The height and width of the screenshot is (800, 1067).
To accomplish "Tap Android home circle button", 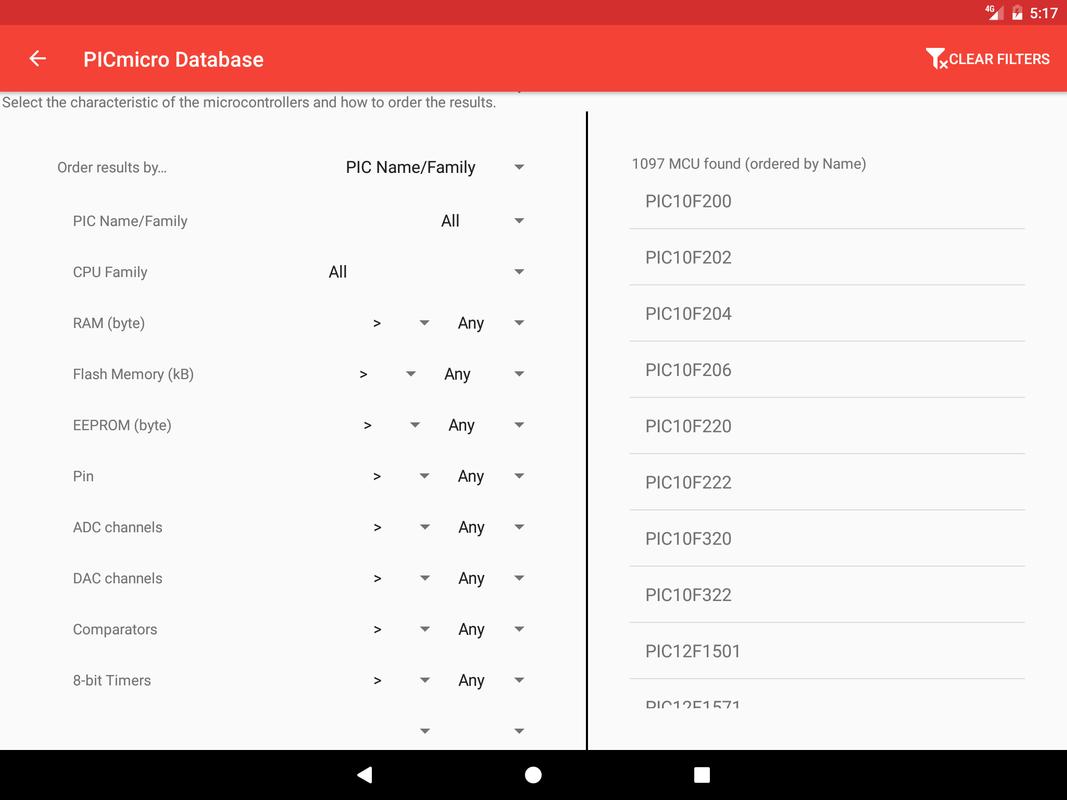I will (x=534, y=774).
